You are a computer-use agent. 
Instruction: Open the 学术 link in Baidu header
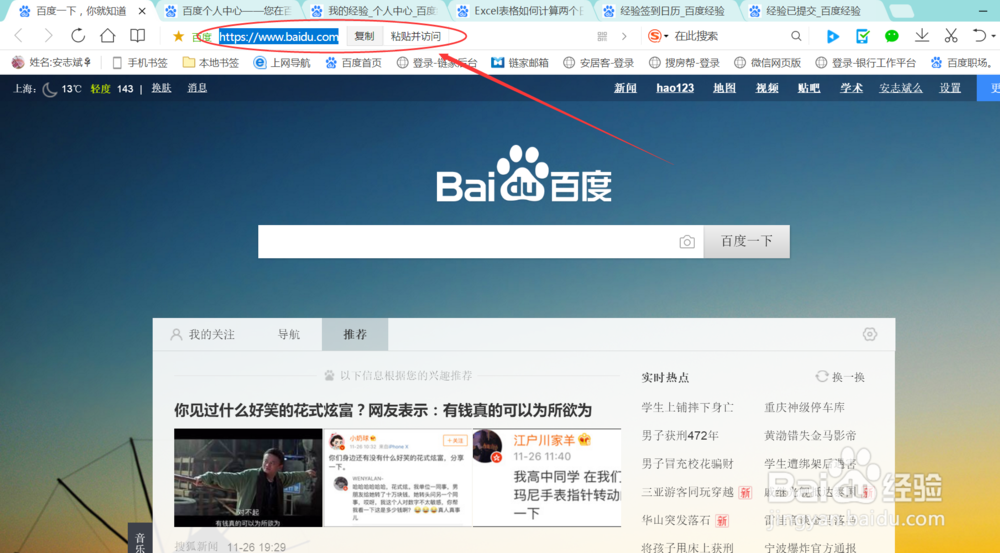pyautogui.click(x=851, y=88)
